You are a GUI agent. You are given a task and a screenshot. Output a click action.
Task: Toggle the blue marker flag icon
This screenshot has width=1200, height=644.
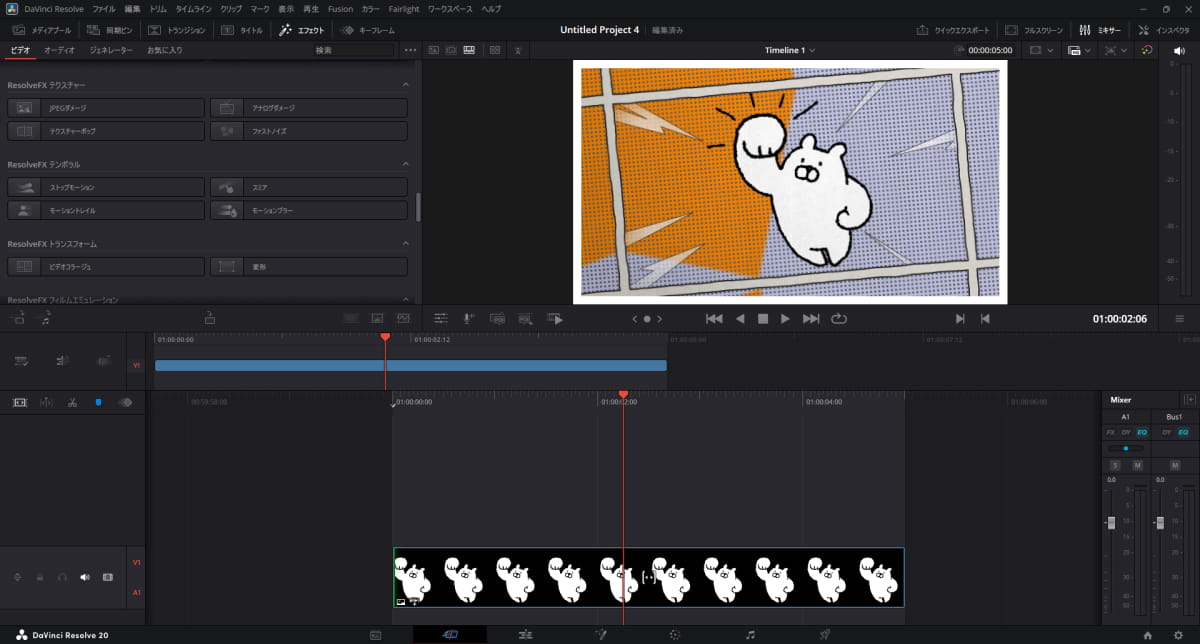98,402
